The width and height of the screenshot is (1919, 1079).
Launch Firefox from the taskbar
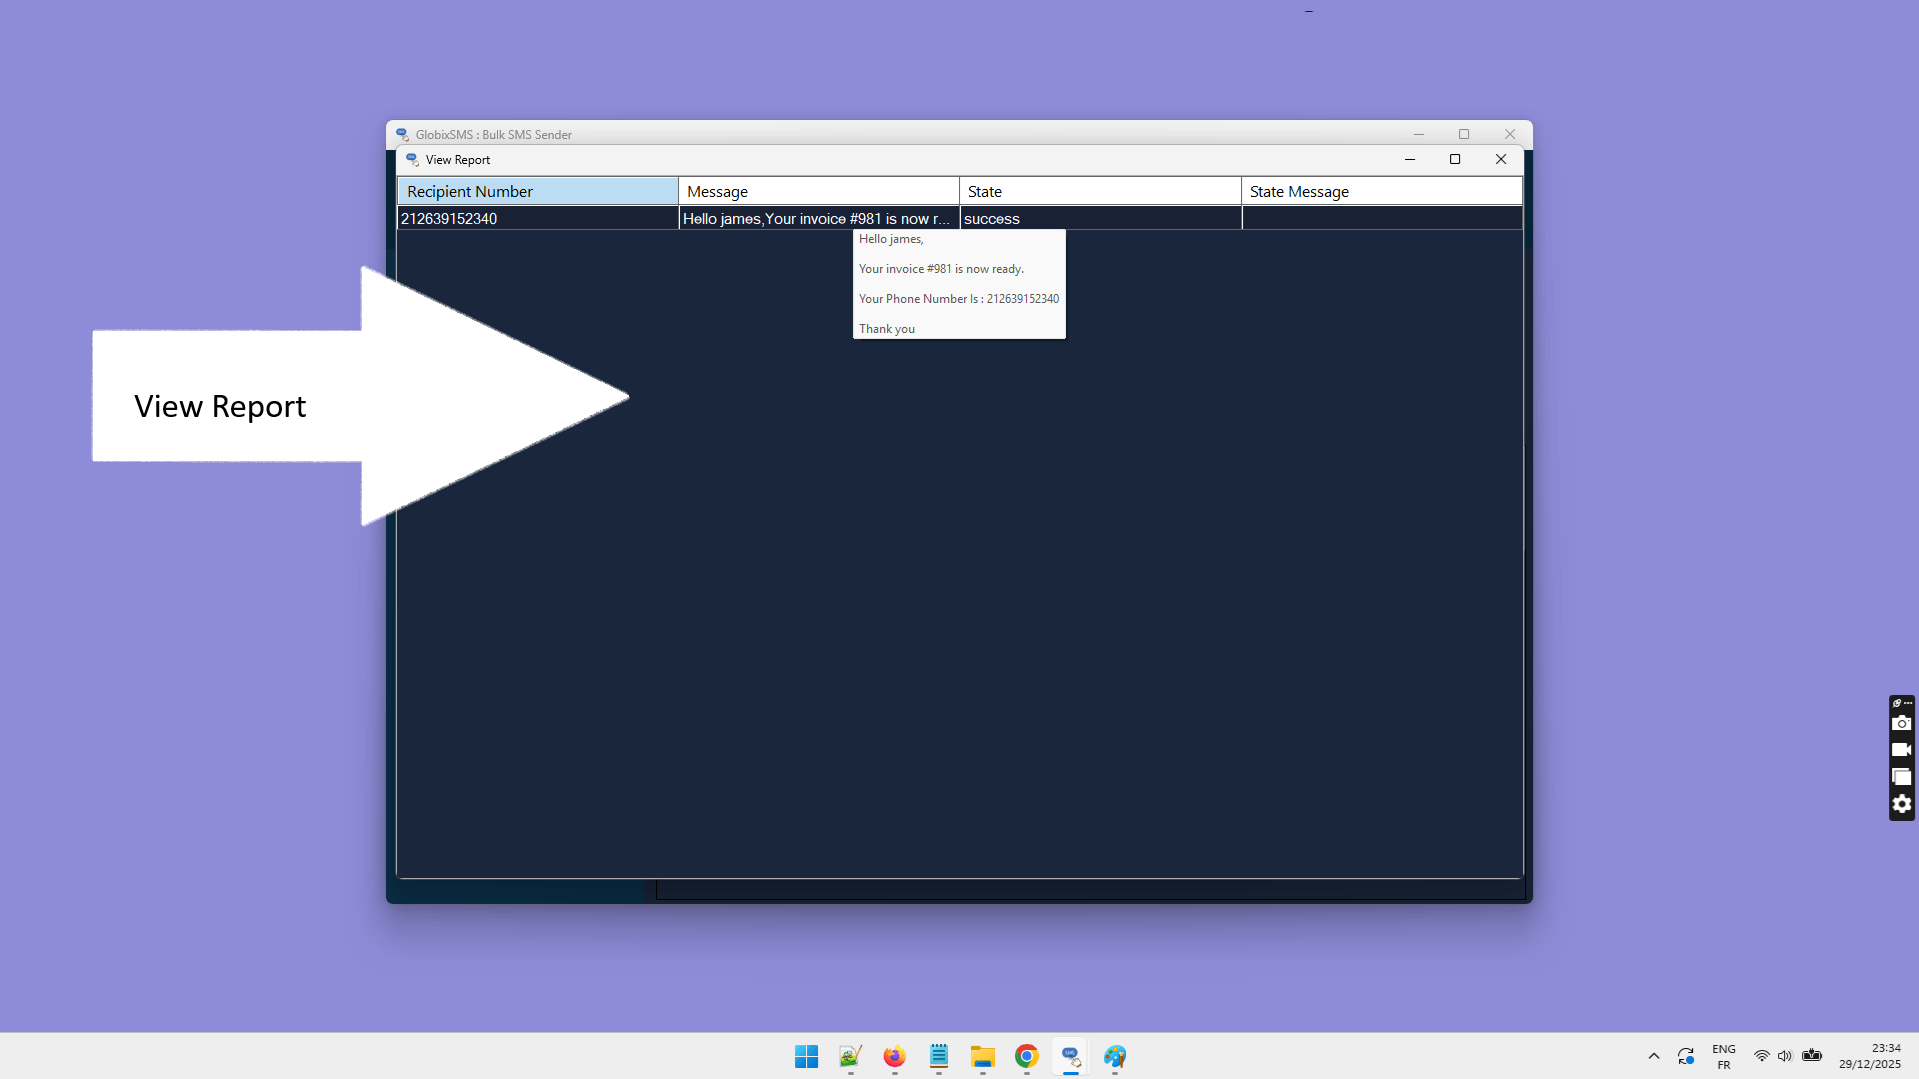(x=893, y=1056)
